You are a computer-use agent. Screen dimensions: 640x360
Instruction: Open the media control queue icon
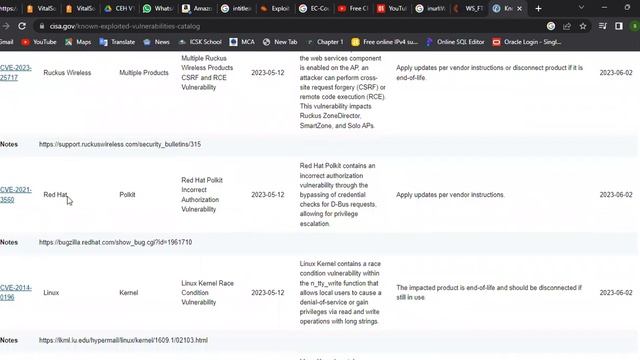tap(602, 26)
